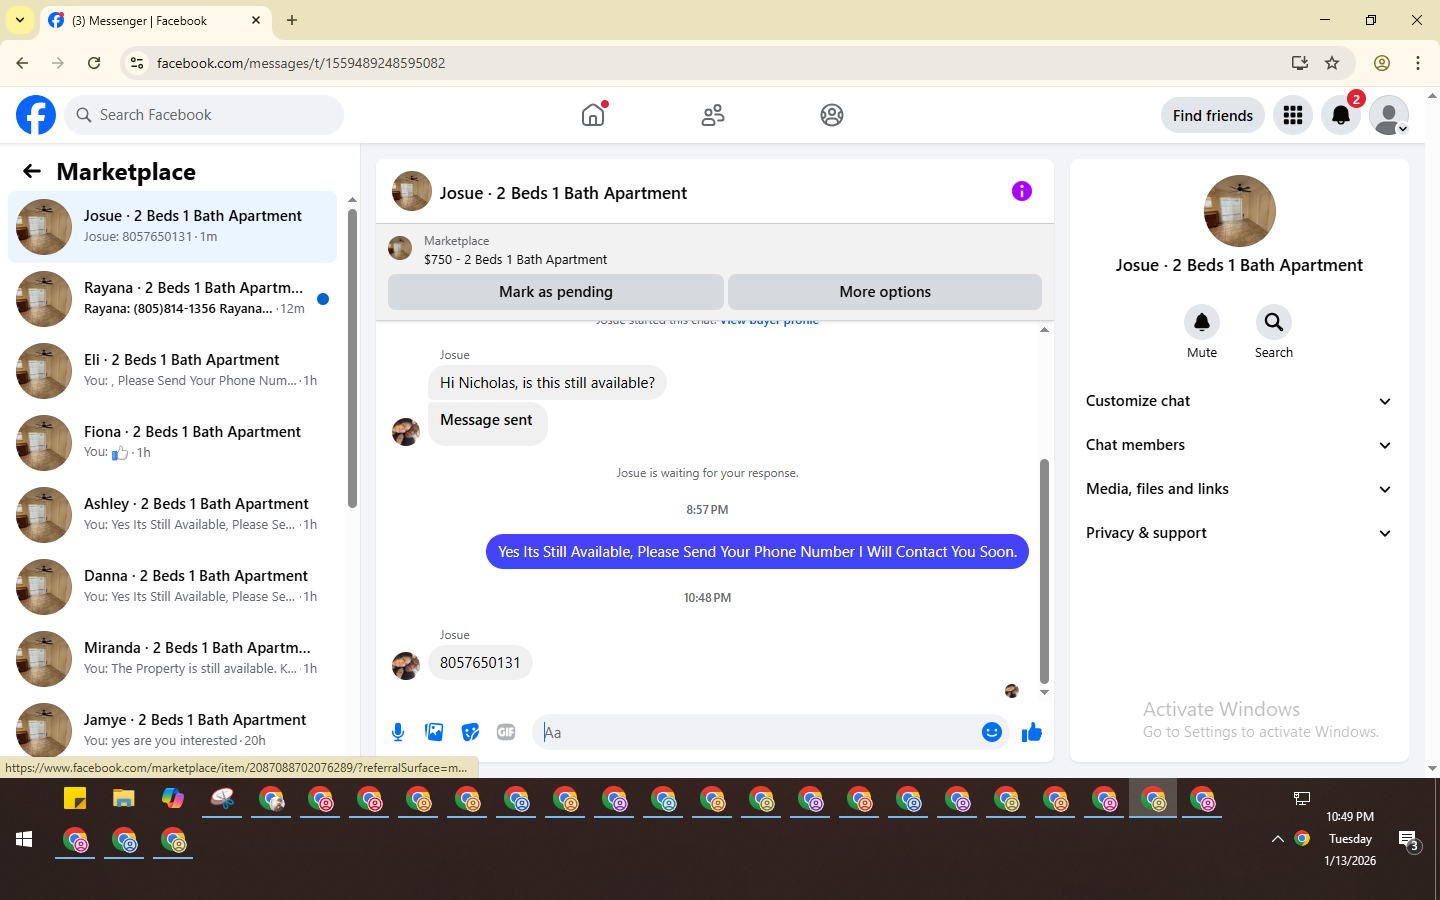Search in conversation magnifier icon
Viewport: 1440px width, 900px height.
(1274, 322)
